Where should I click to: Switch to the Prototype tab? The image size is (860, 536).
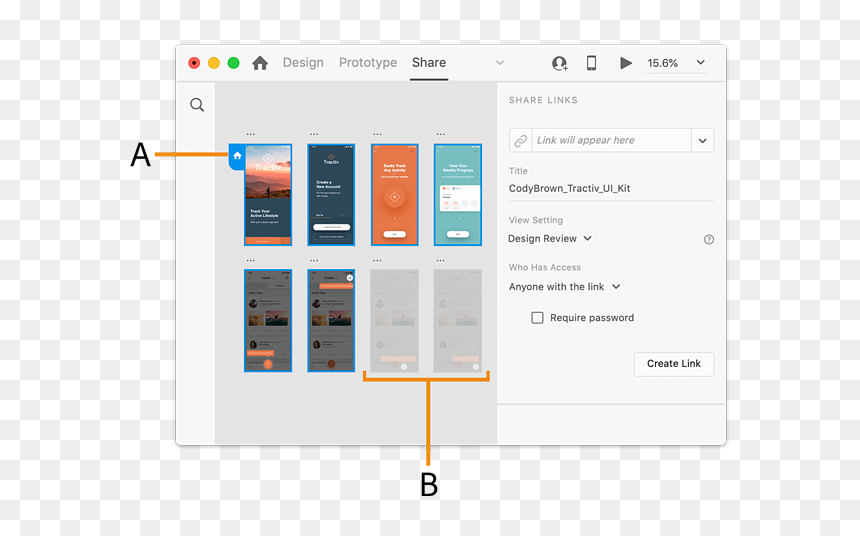[368, 63]
